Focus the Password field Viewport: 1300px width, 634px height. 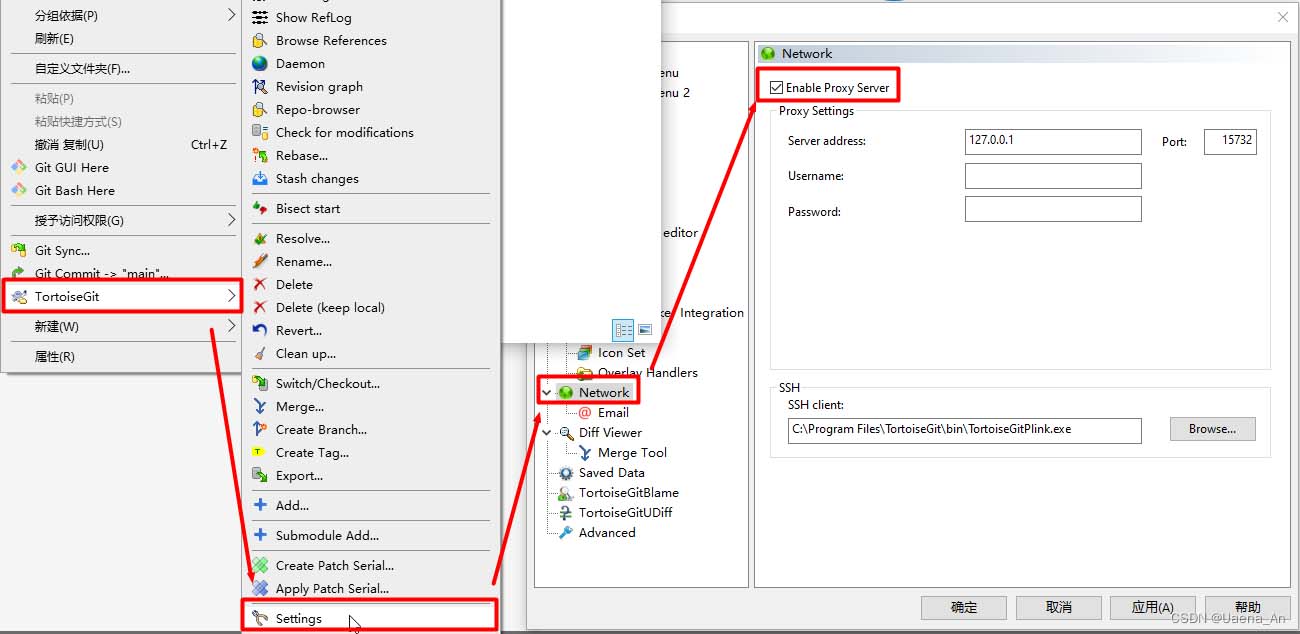pyautogui.click(x=1053, y=209)
